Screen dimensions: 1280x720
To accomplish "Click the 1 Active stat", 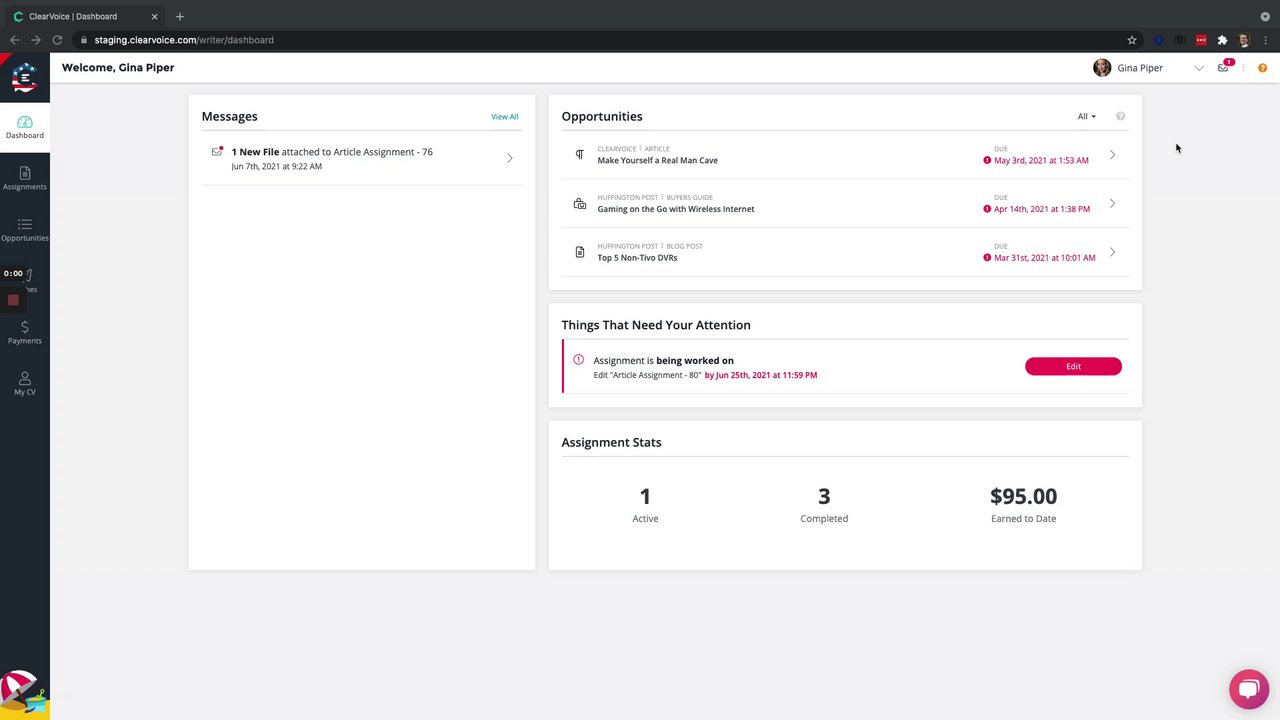I will point(645,504).
